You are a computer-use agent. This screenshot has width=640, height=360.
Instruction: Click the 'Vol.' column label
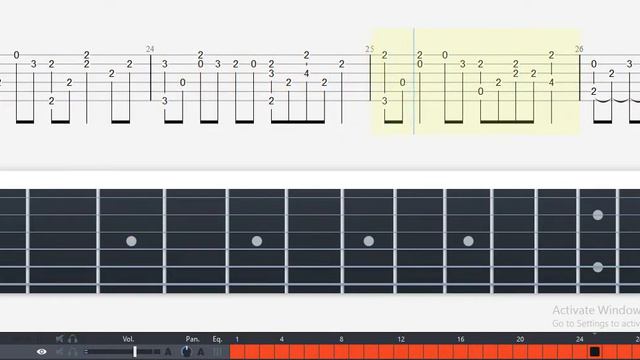(x=128, y=339)
